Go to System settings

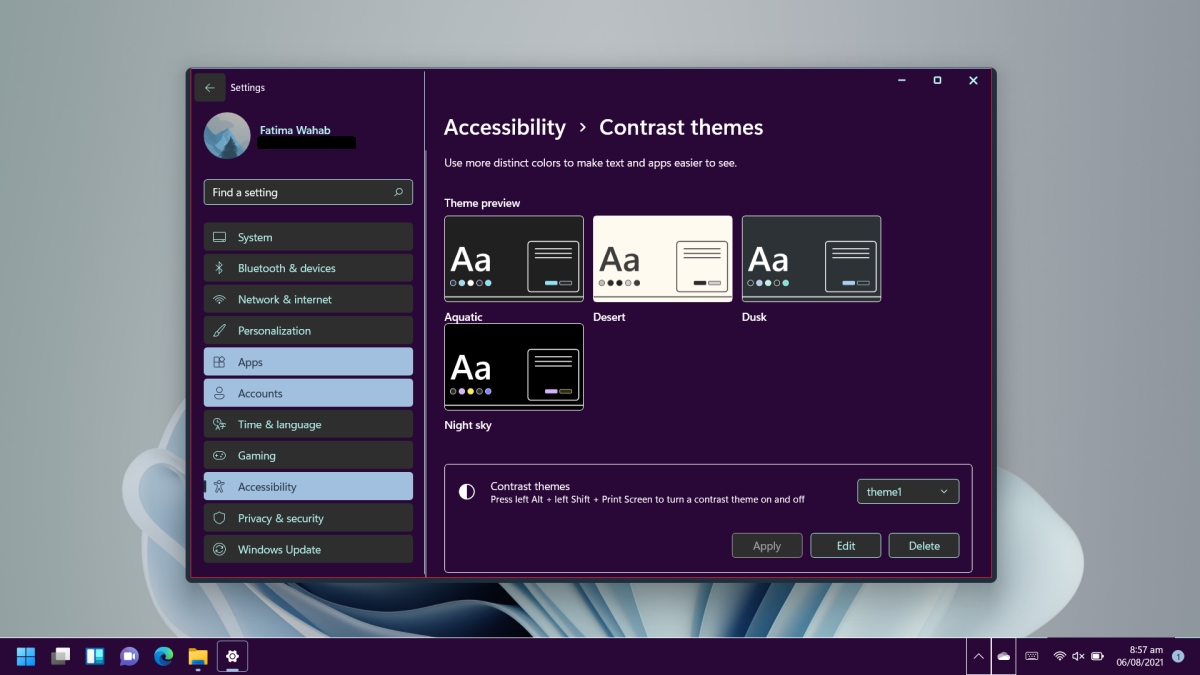pos(308,237)
